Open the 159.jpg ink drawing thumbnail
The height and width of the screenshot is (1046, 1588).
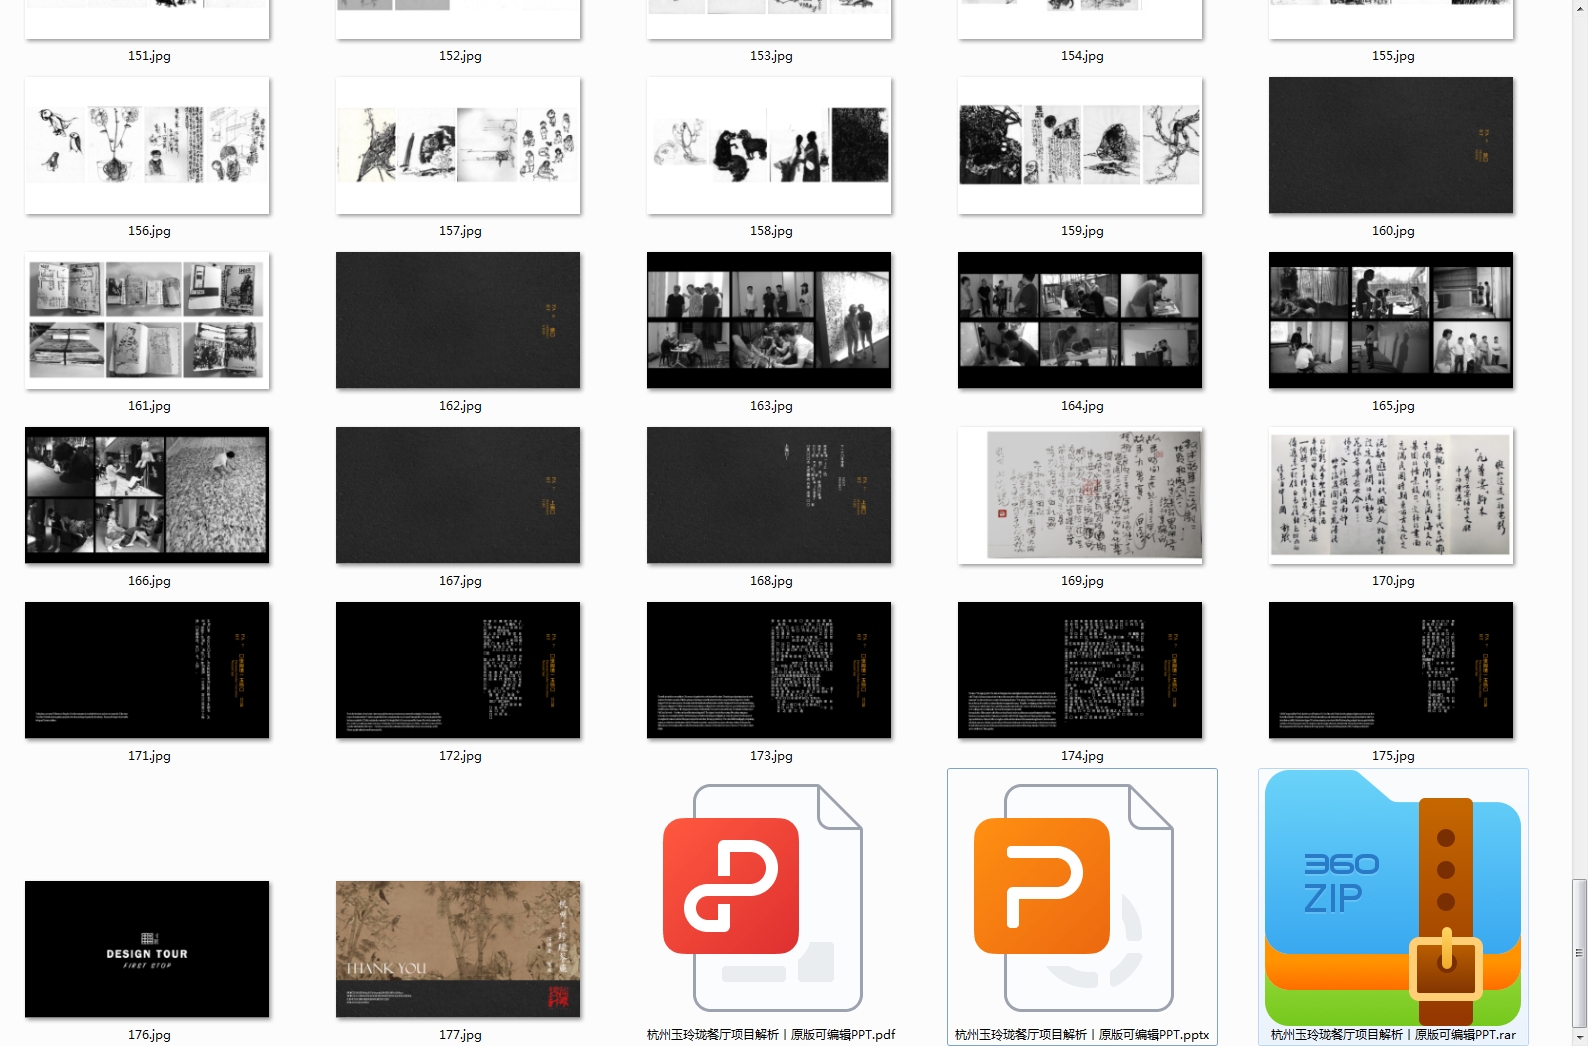1080,145
